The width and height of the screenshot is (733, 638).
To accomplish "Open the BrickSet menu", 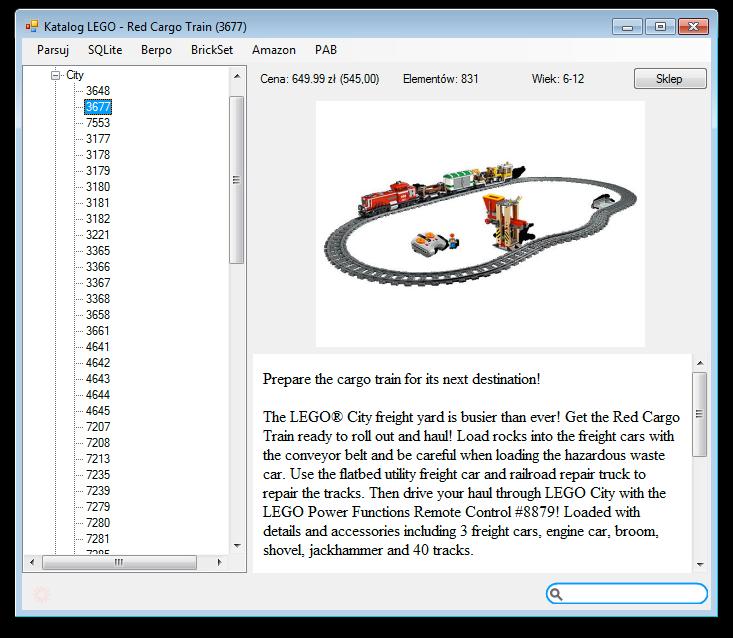I will coord(212,50).
